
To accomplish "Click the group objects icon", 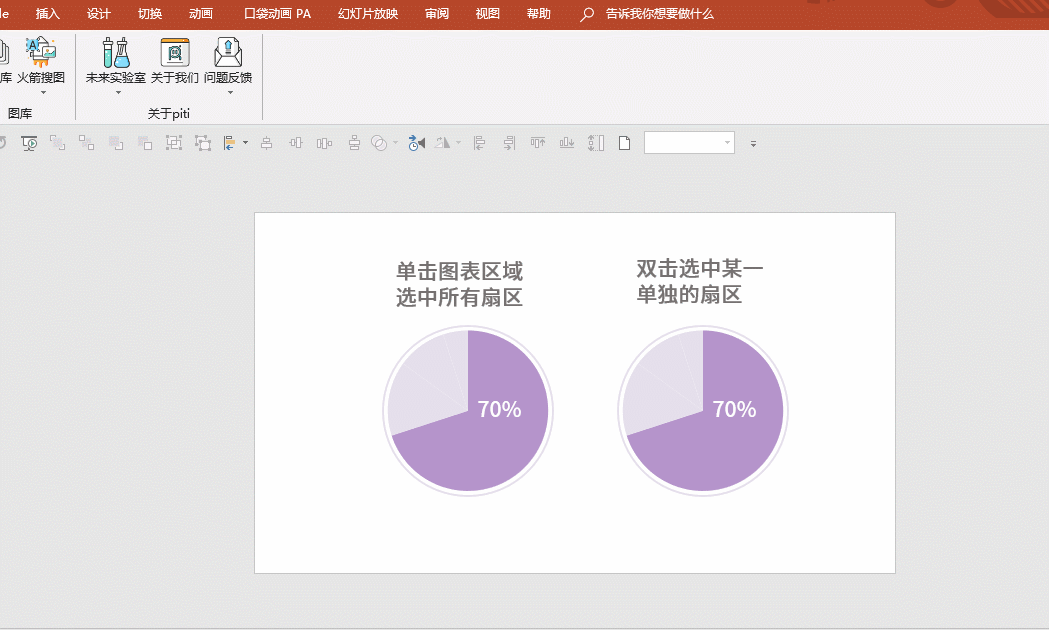I will [x=174, y=142].
